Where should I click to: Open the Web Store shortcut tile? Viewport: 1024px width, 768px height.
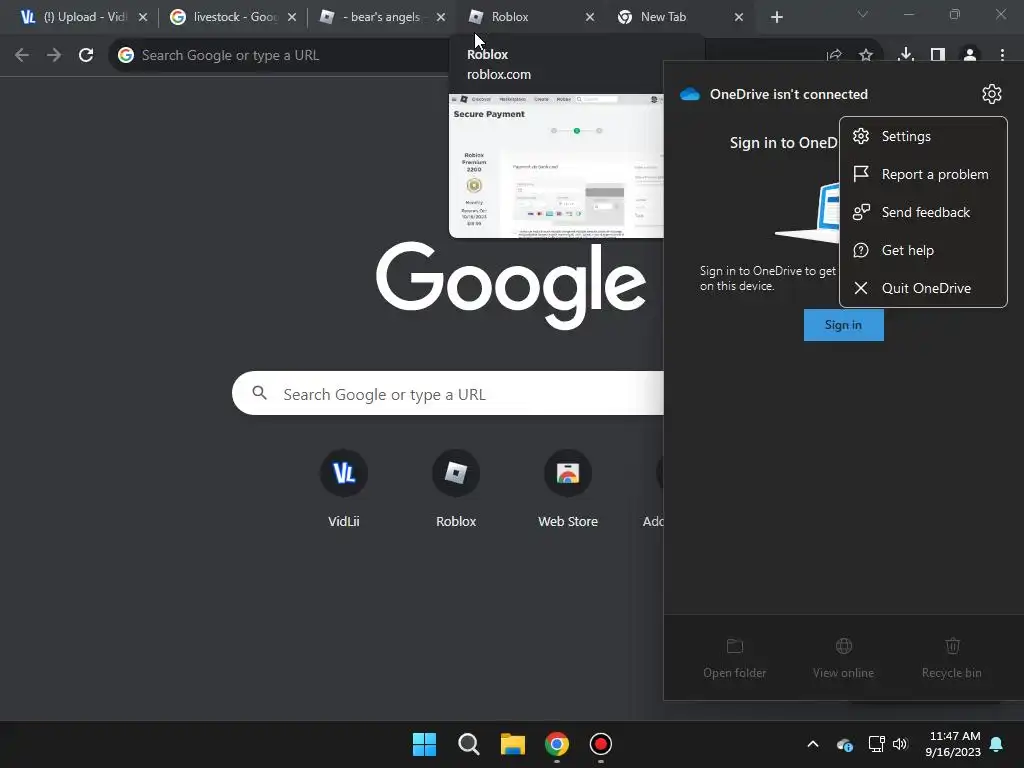568,488
